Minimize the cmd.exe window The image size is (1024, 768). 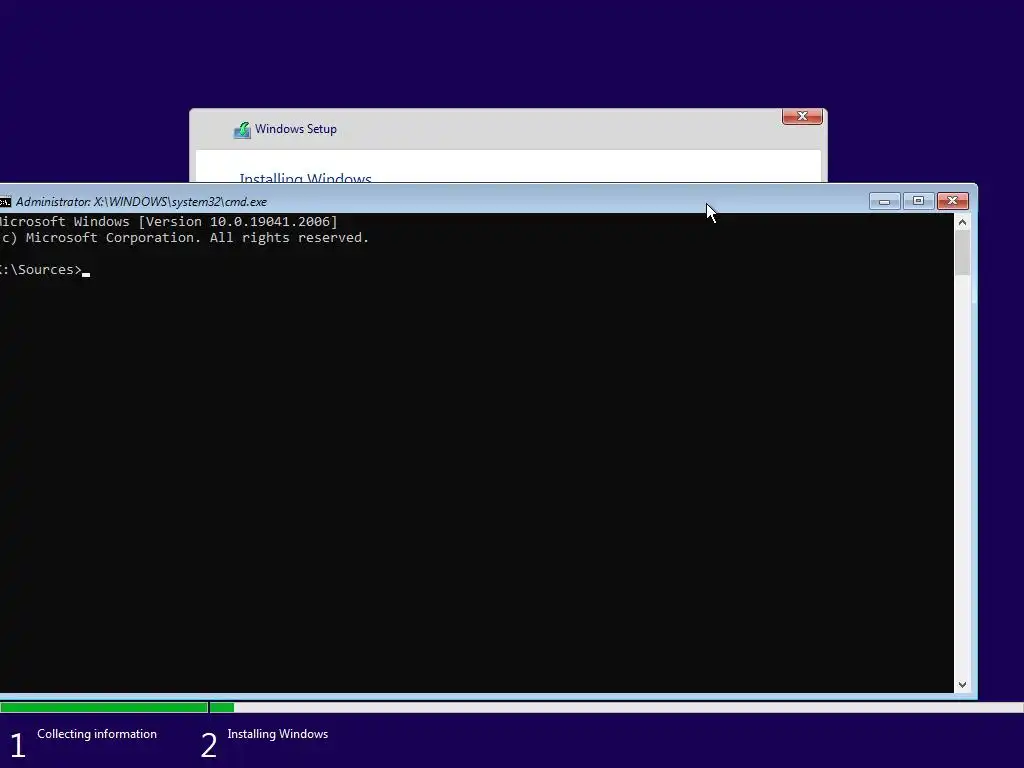885,201
